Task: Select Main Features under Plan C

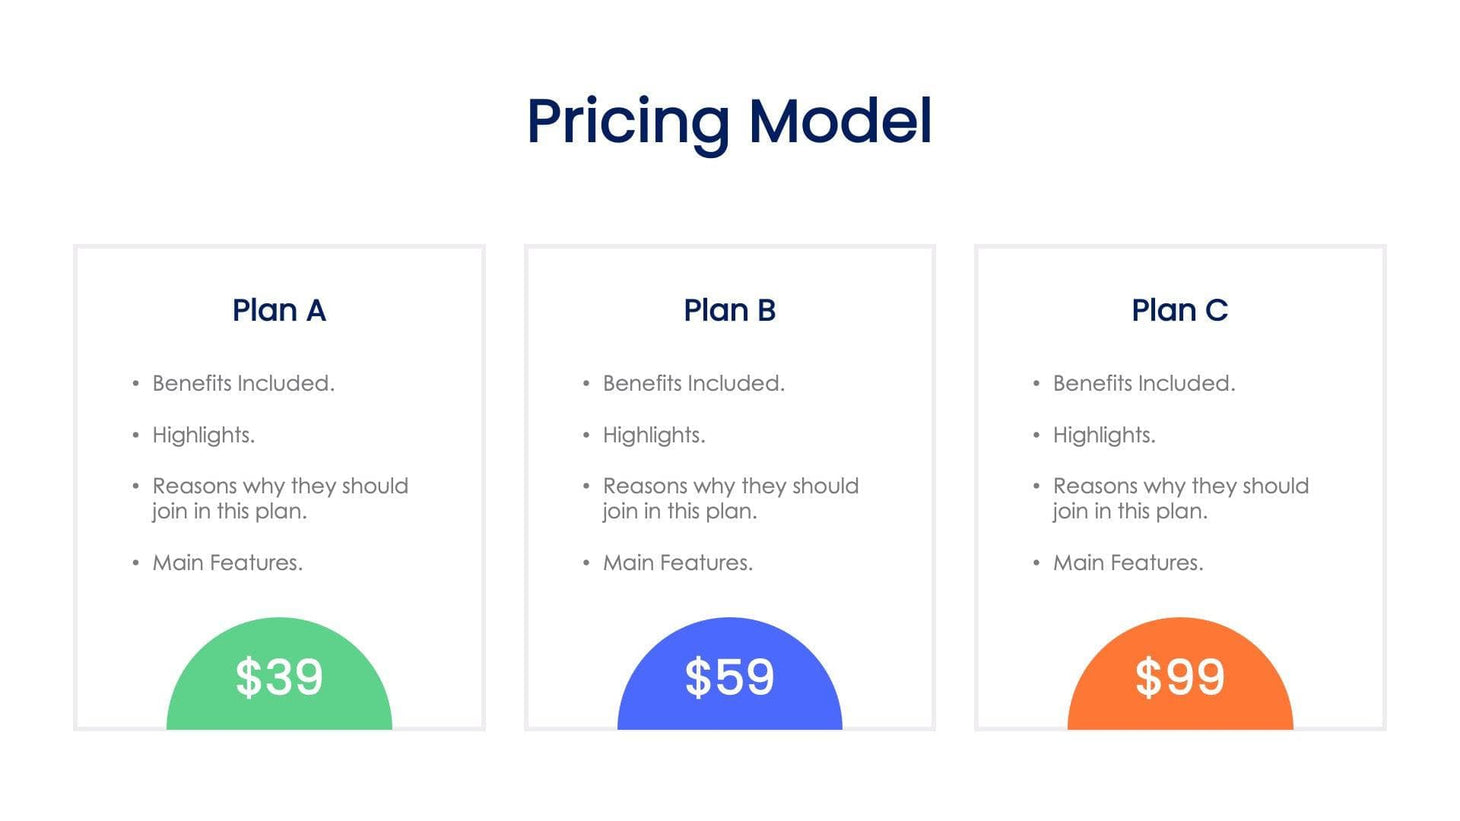Action: (1127, 563)
